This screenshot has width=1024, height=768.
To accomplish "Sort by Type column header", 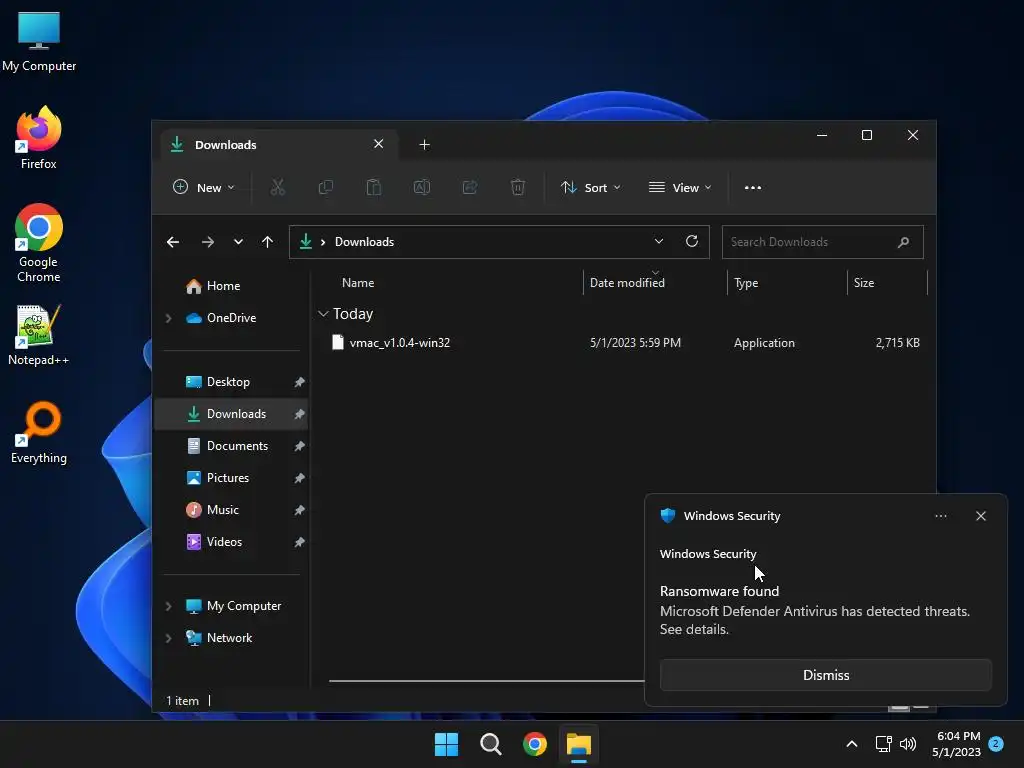I will (746, 283).
